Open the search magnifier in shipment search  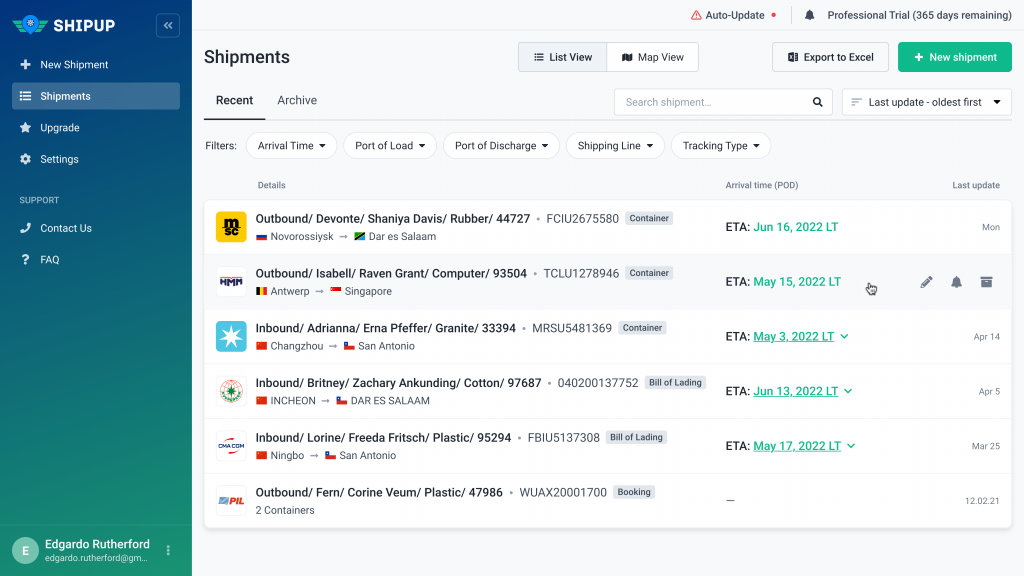point(817,101)
